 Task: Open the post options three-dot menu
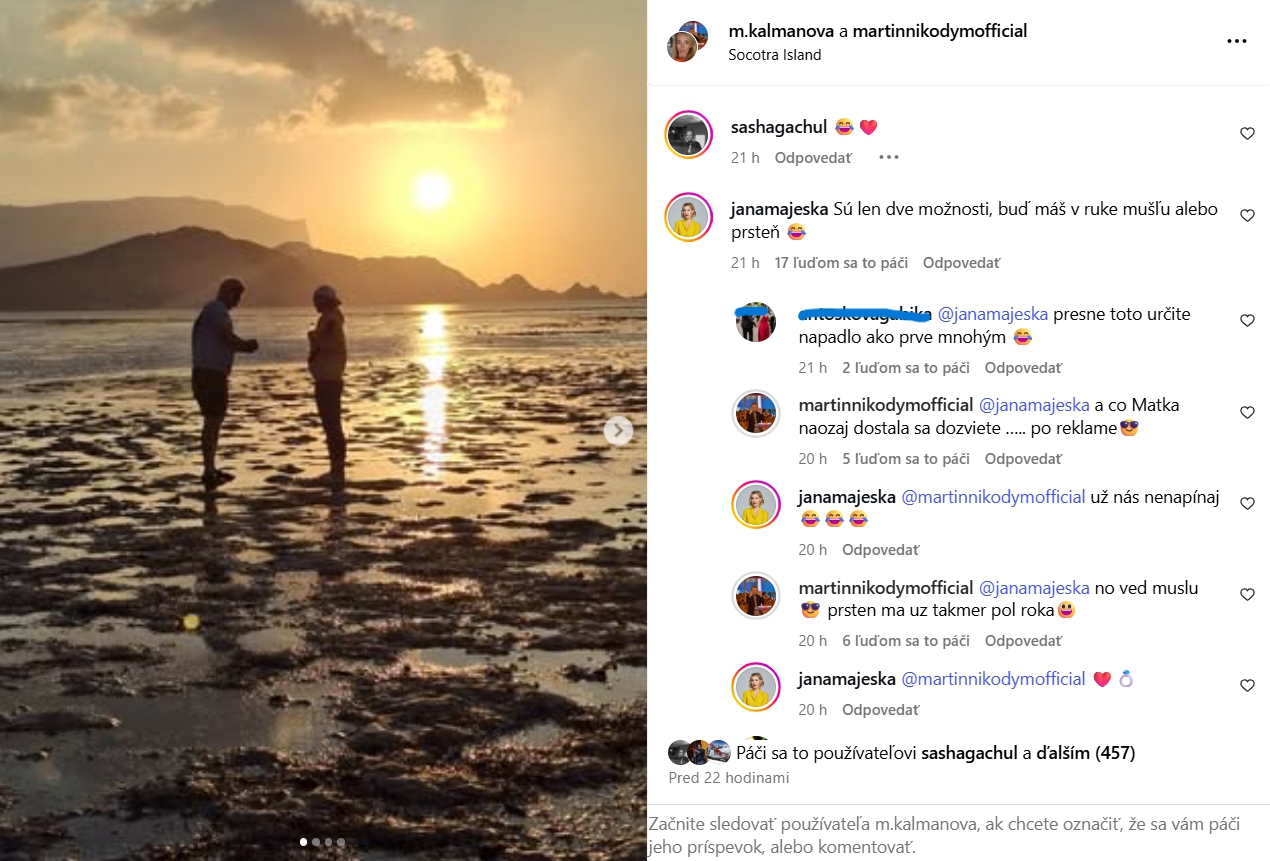point(1237,42)
